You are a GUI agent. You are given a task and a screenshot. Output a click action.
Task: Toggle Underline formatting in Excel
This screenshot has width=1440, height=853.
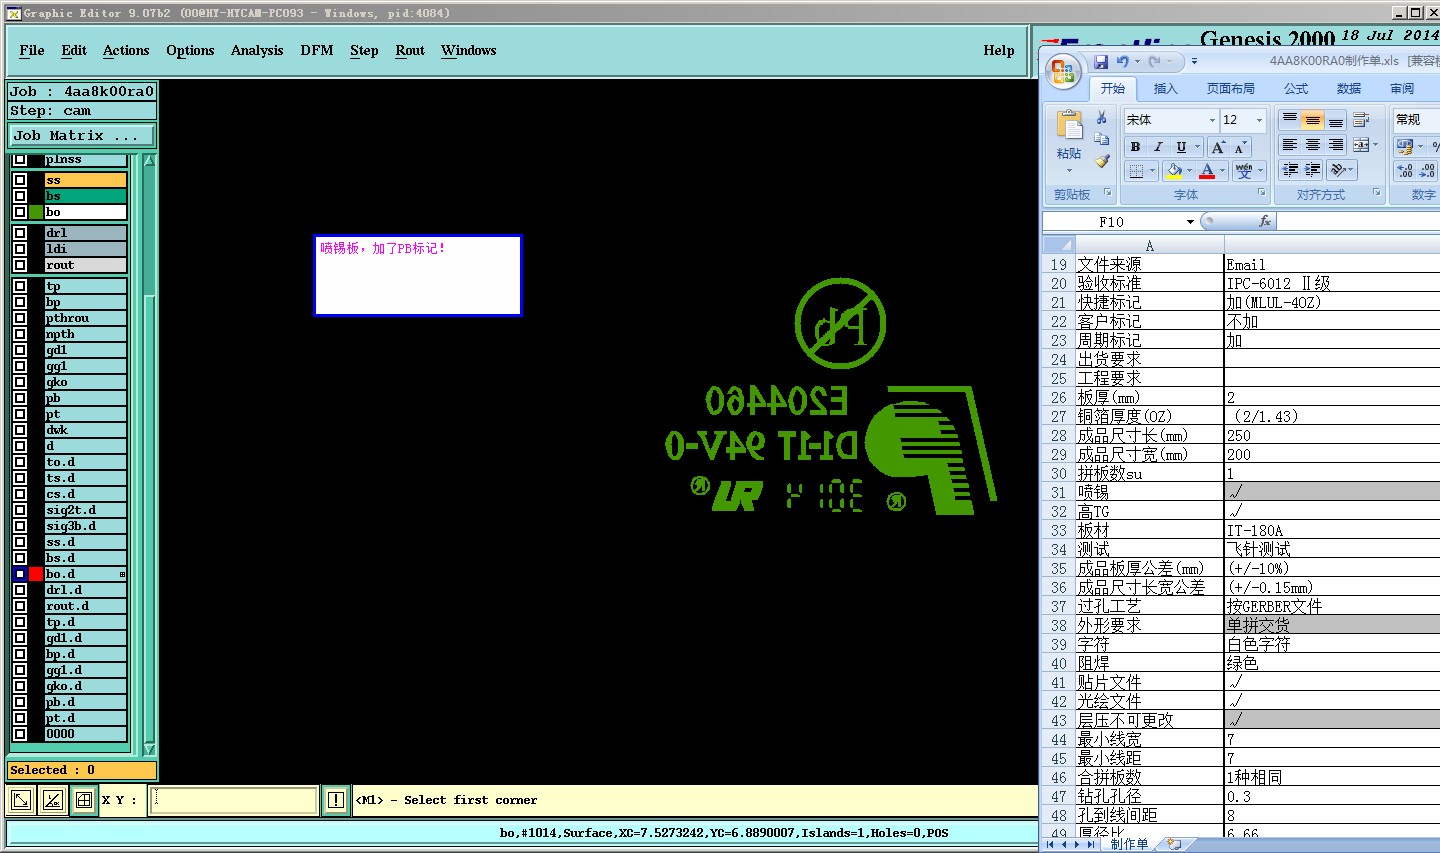[x=1181, y=147]
